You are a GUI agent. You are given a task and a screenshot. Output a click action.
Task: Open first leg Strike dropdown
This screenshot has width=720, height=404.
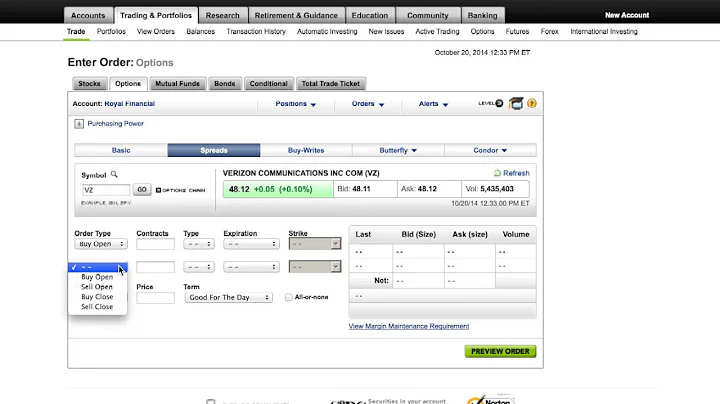pyautogui.click(x=315, y=244)
